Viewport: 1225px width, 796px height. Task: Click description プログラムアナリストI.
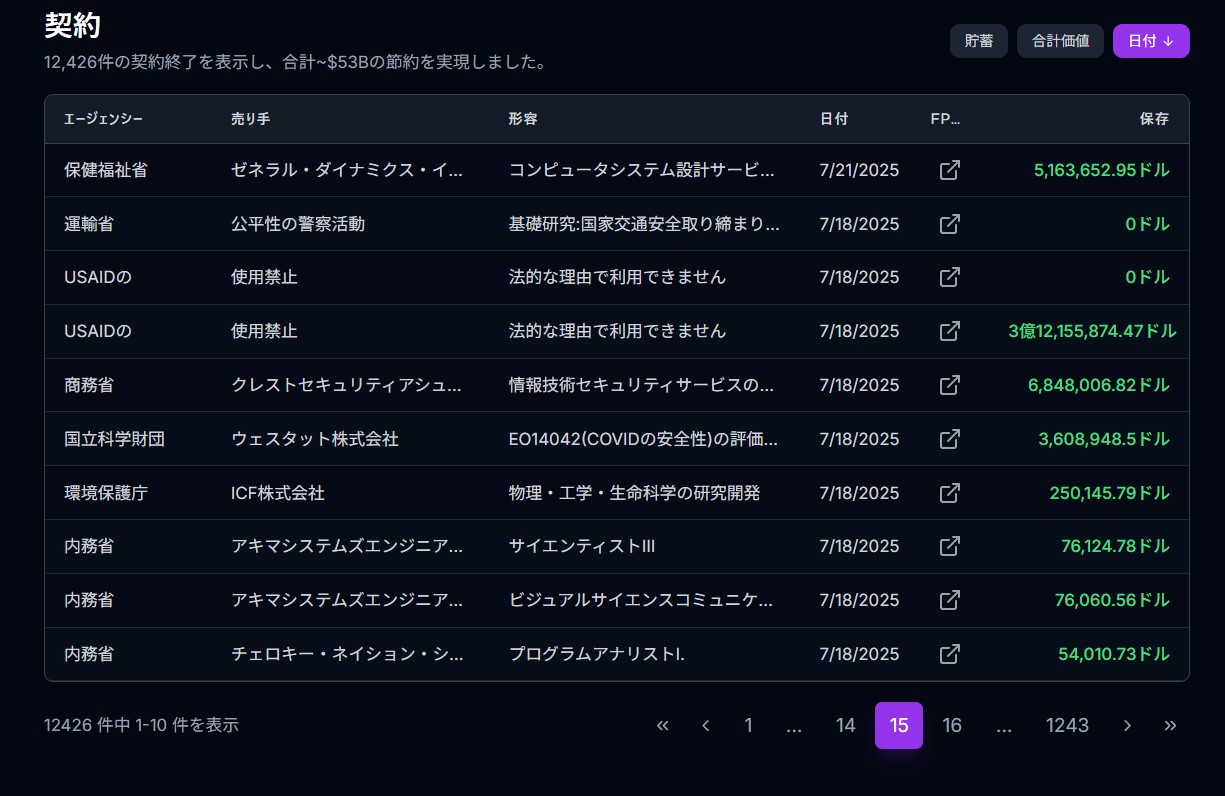597,654
